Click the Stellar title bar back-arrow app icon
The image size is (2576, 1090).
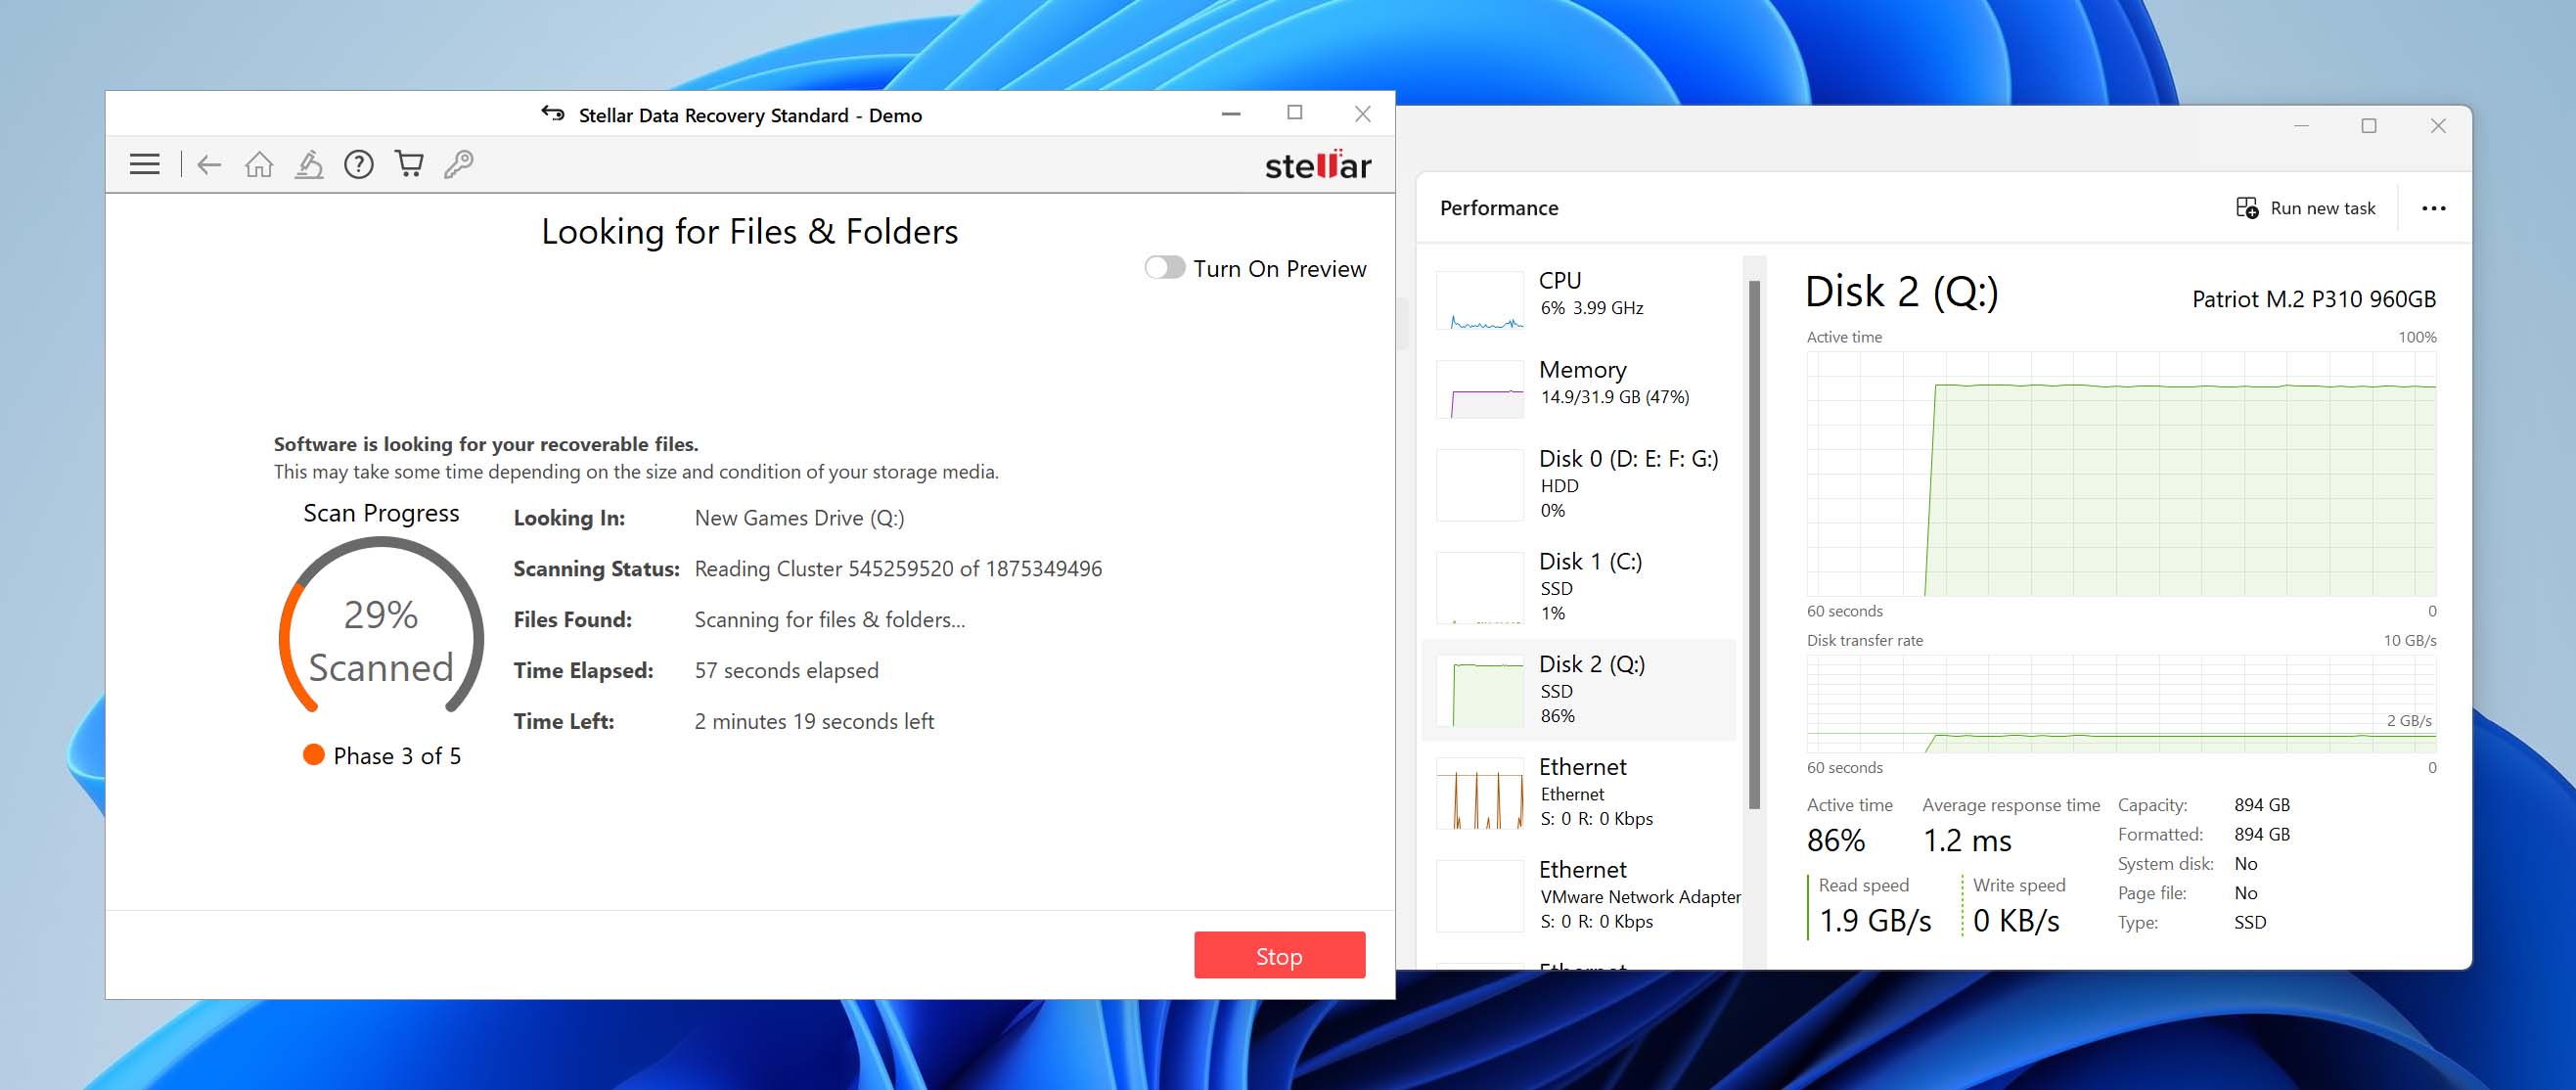[553, 113]
